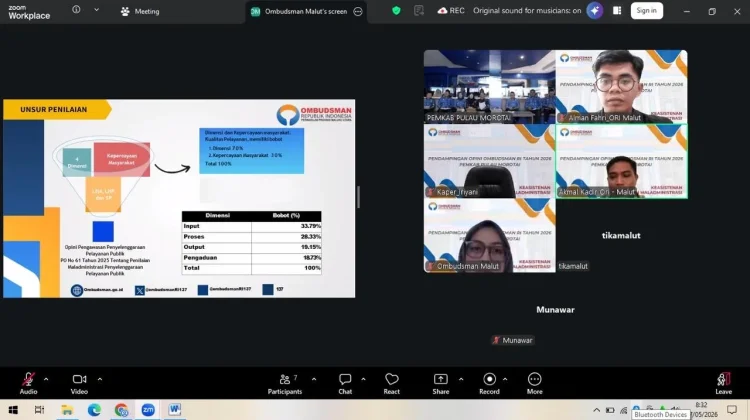This screenshot has width=750, height=420.
Task: Select Kaper_Iriyani video tile
Action: tap(489, 161)
